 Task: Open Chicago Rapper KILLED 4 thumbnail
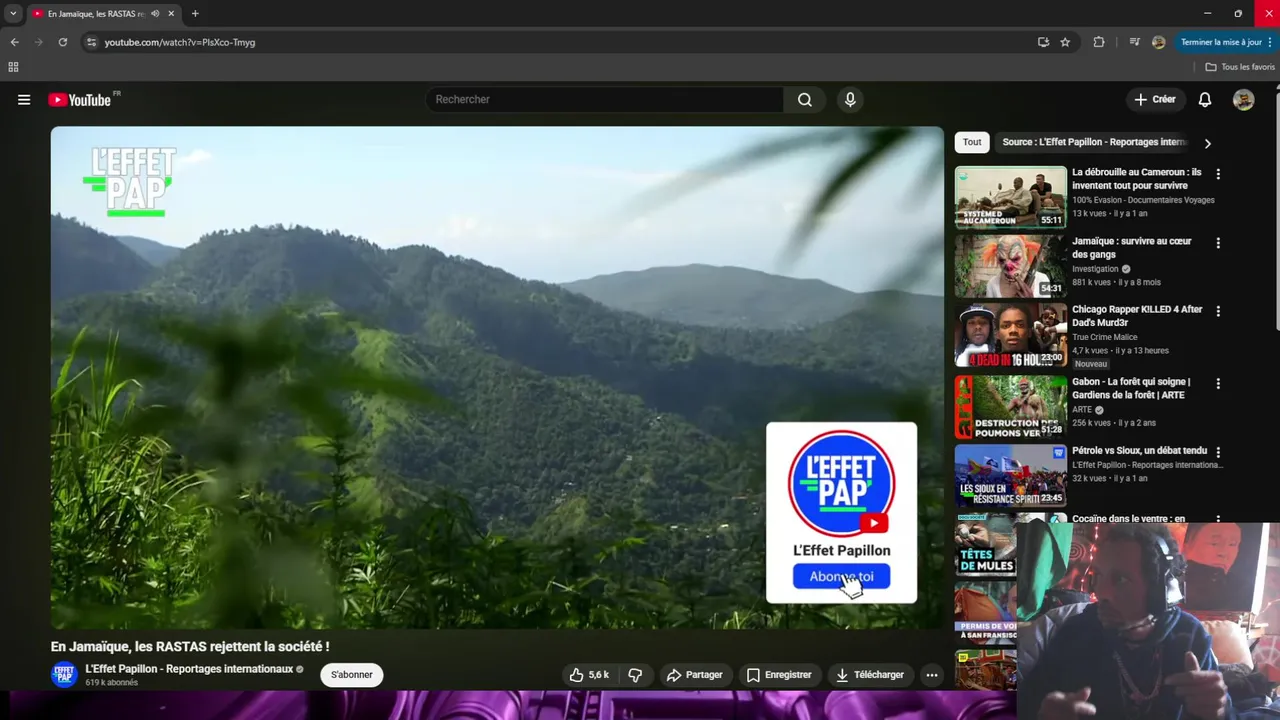pyautogui.click(x=1011, y=336)
